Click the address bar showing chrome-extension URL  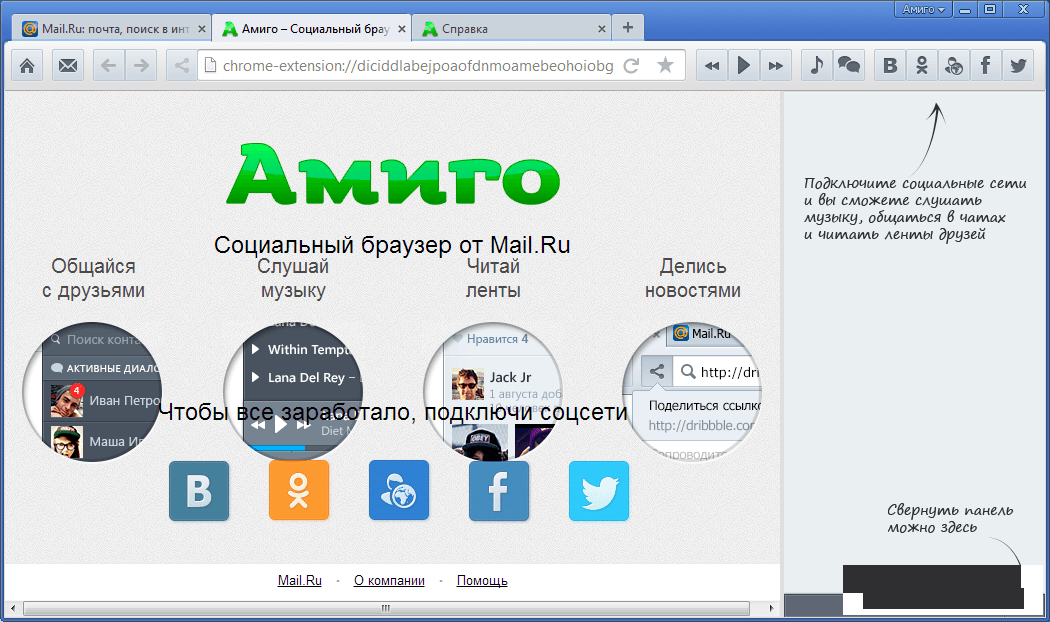click(x=400, y=64)
